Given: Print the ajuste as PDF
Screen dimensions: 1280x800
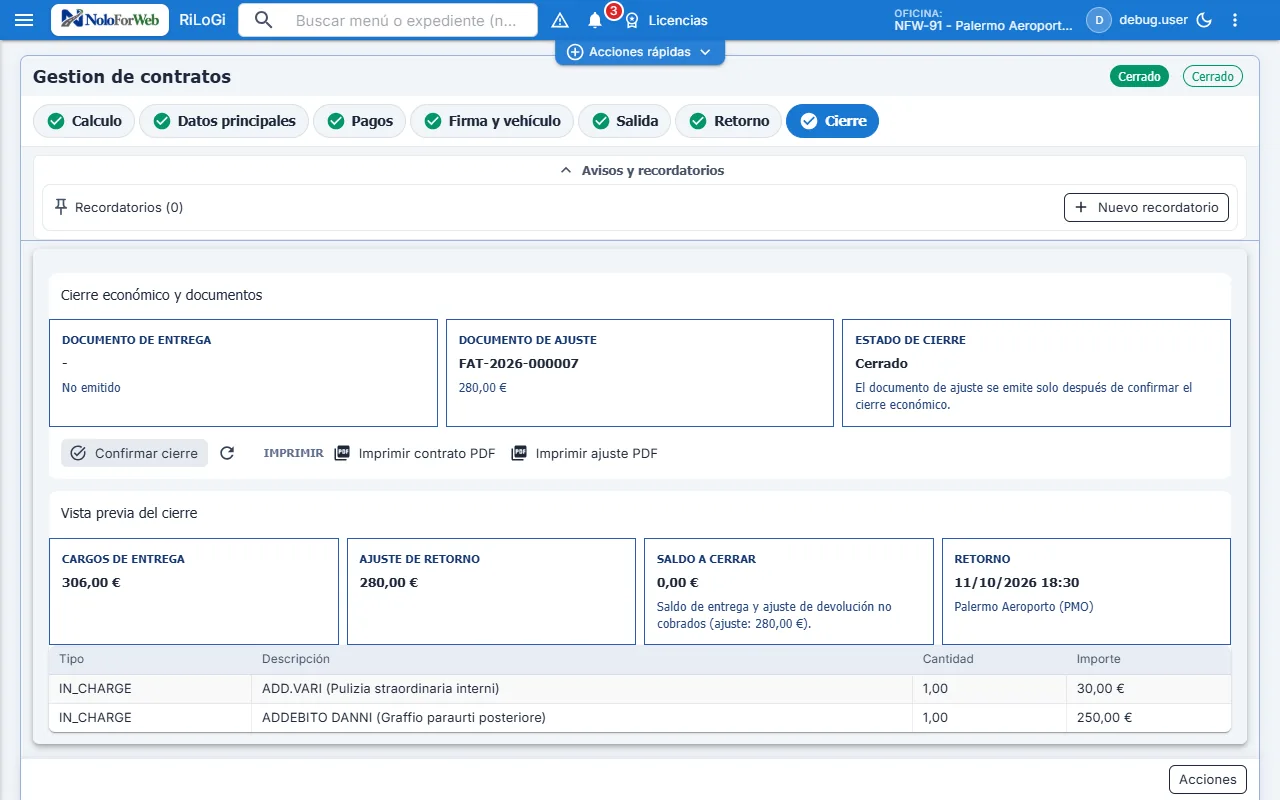Looking at the screenshot, I should [x=584, y=453].
